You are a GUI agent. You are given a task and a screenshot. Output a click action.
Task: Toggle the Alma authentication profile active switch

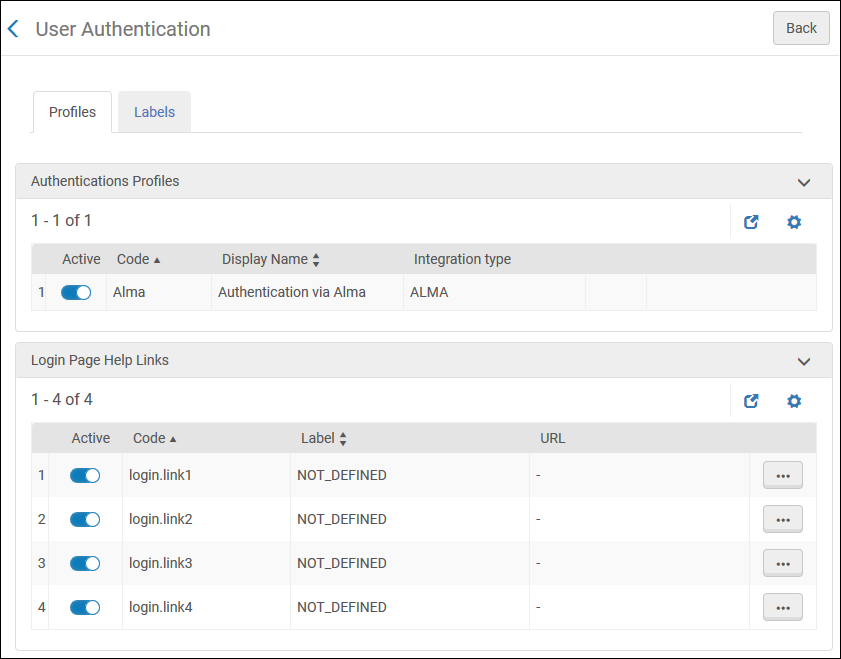coord(76,292)
